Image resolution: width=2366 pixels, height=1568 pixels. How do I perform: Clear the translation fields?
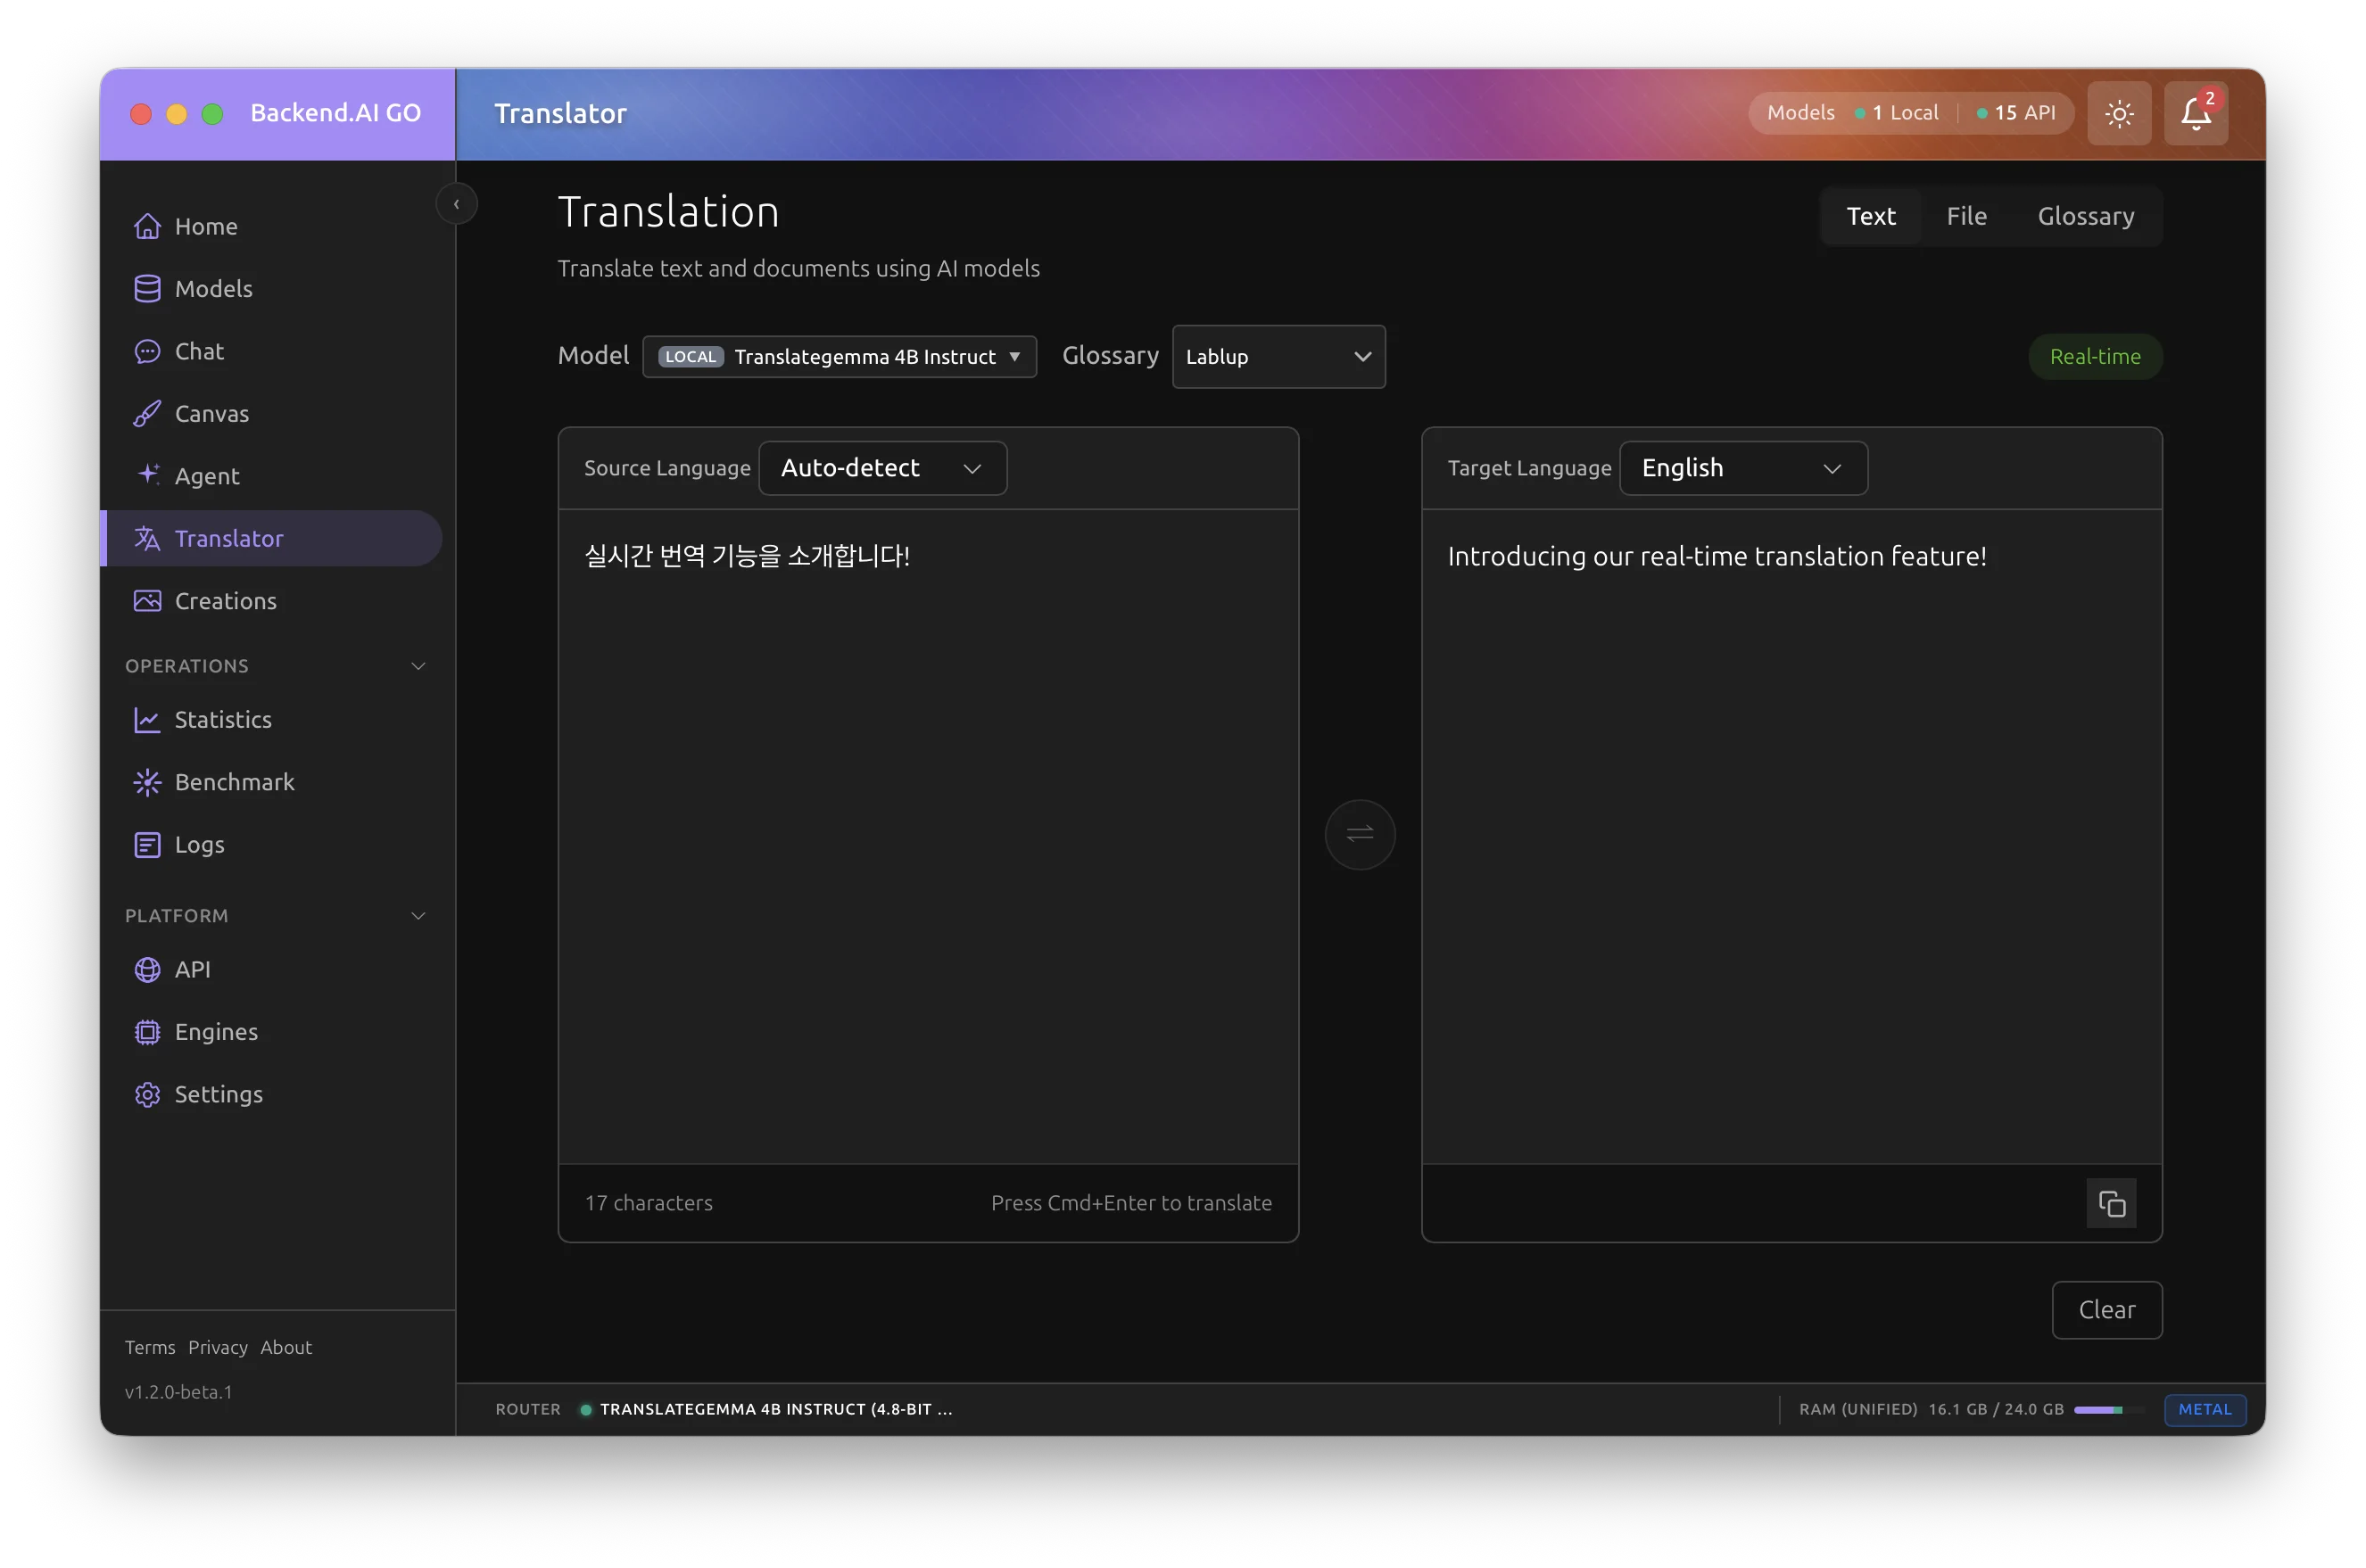[2106, 1310]
